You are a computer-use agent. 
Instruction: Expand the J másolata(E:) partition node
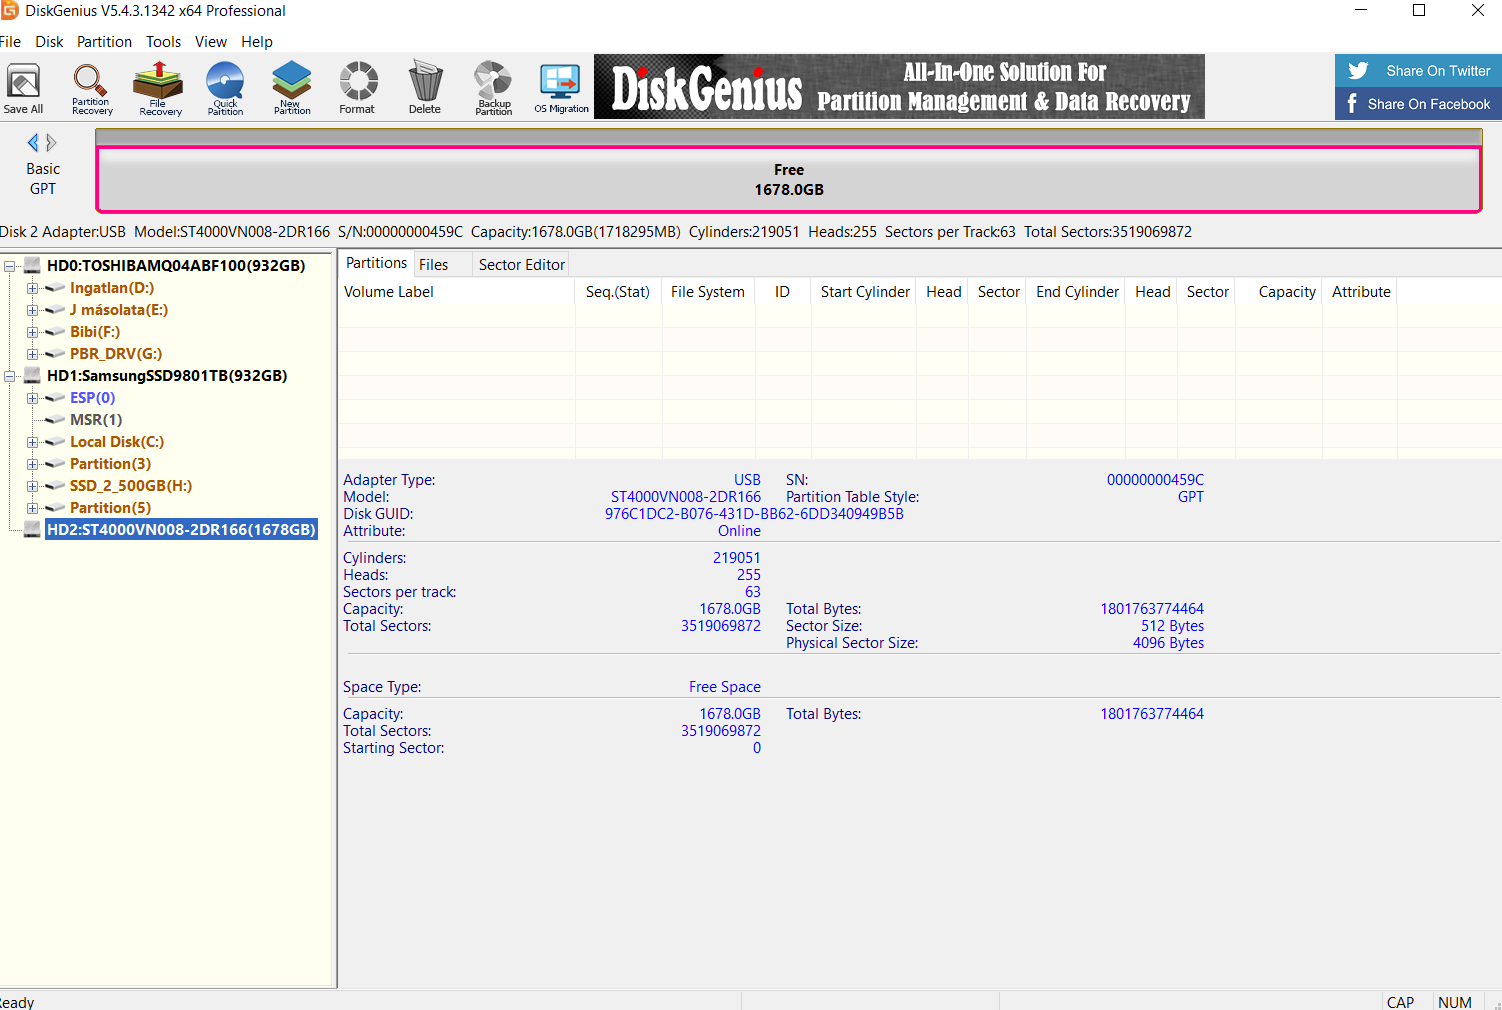(32, 310)
